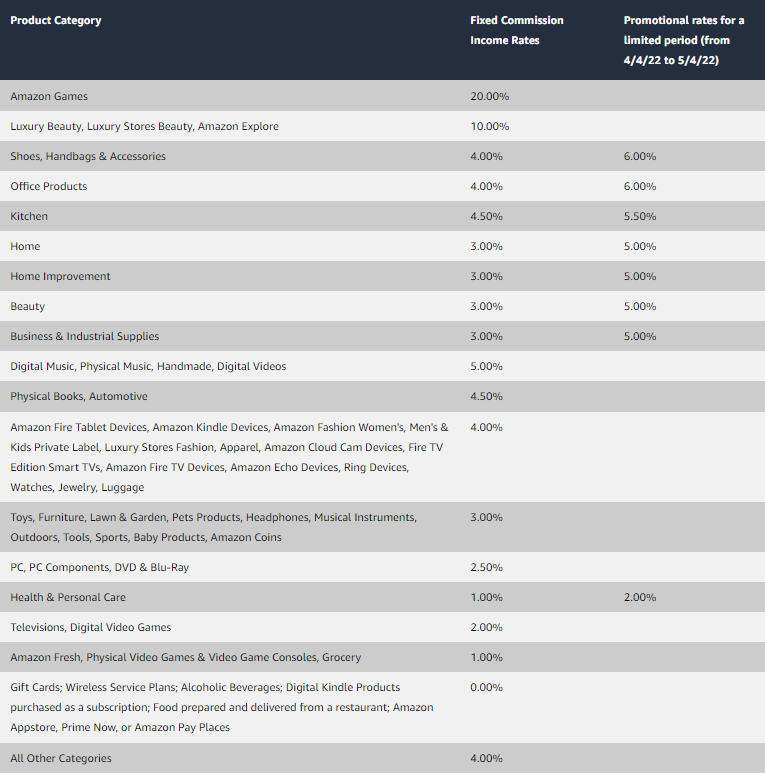Select Shoes, Handbags & Accessories category
The width and height of the screenshot is (765, 773).
(88, 156)
